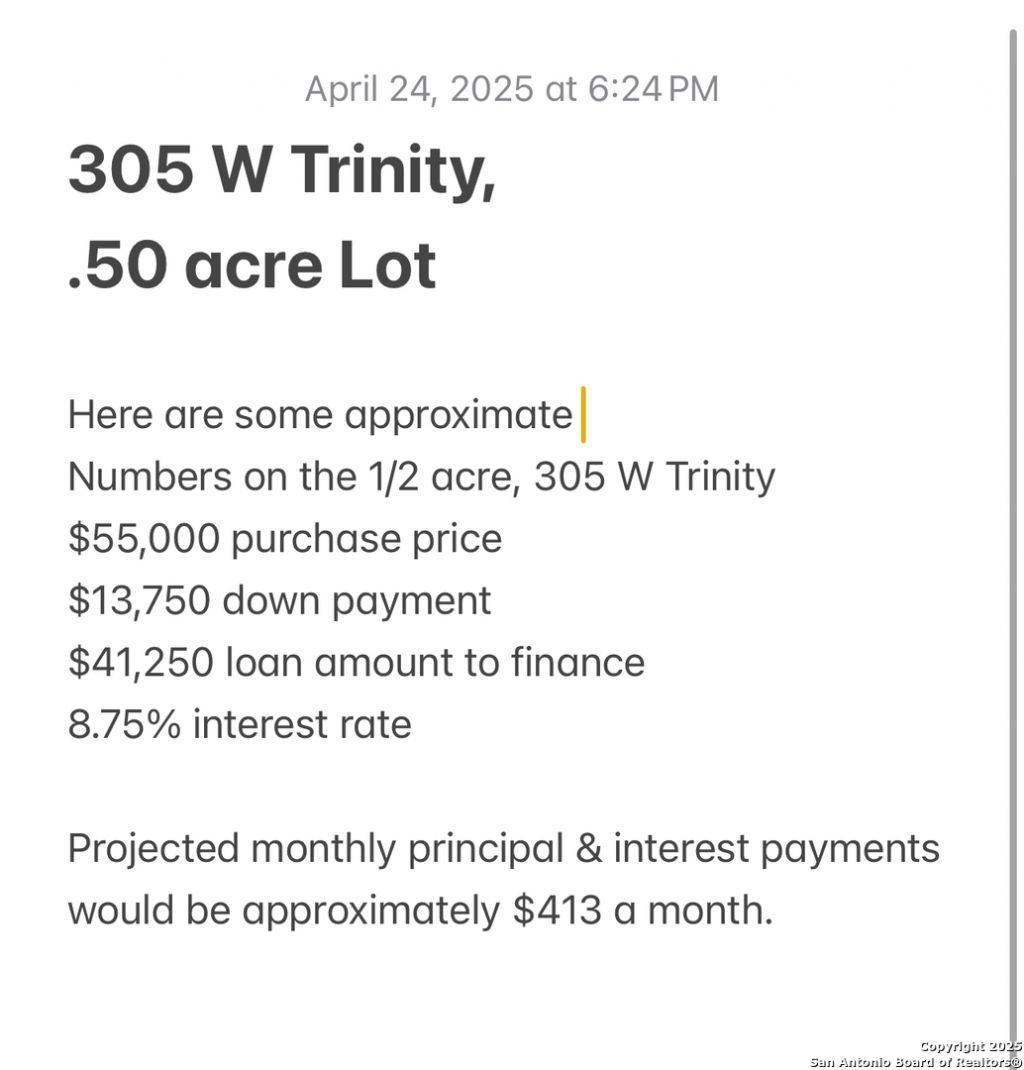The height and width of the screenshot is (1070, 1024).
Task: Click the "$41,250" loan amount figure
Action: pyautogui.click(x=140, y=662)
